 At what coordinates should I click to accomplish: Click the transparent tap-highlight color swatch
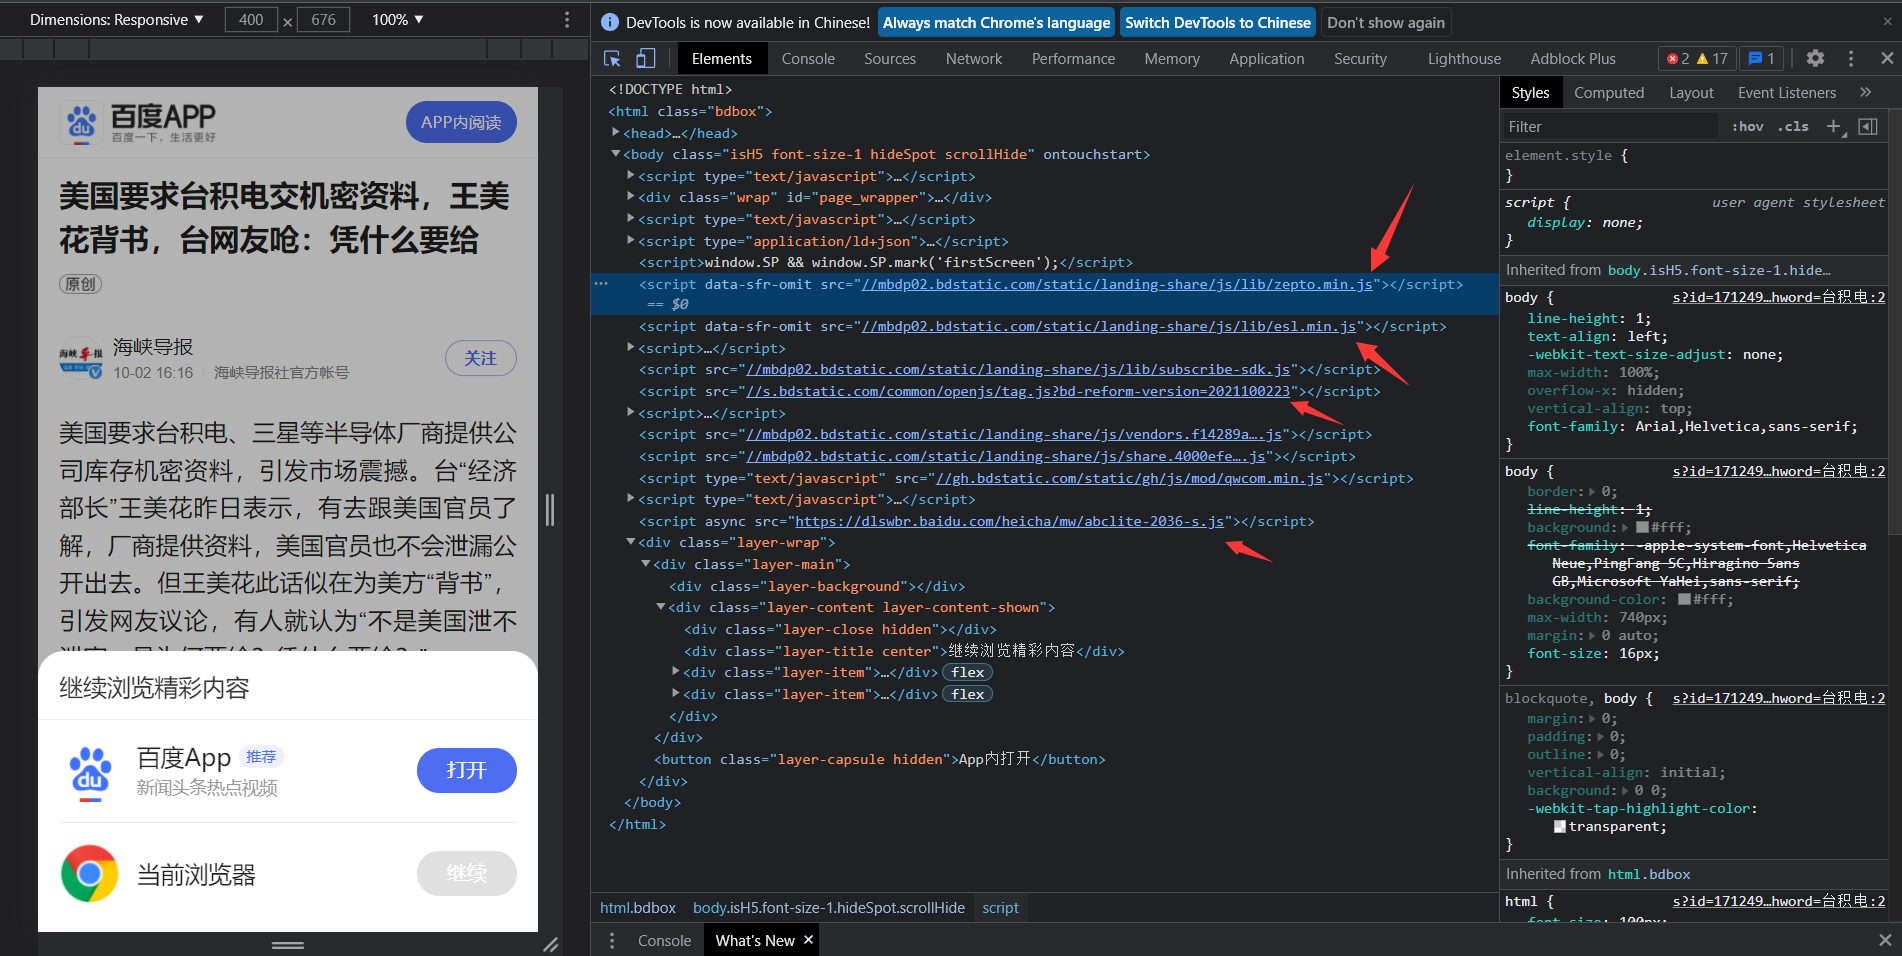(x=1560, y=827)
